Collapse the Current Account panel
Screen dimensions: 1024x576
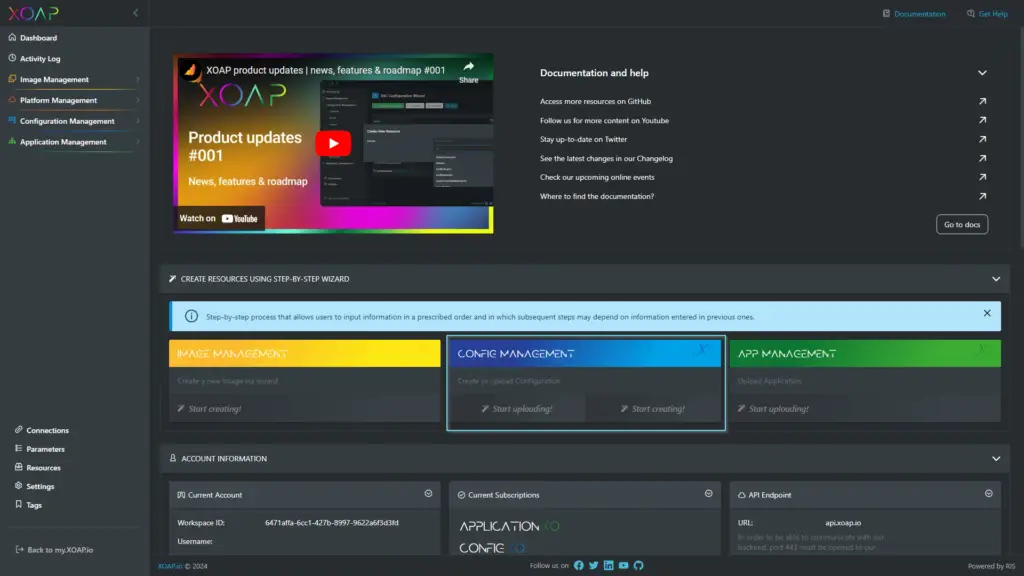pyautogui.click(x=428, y=494)
